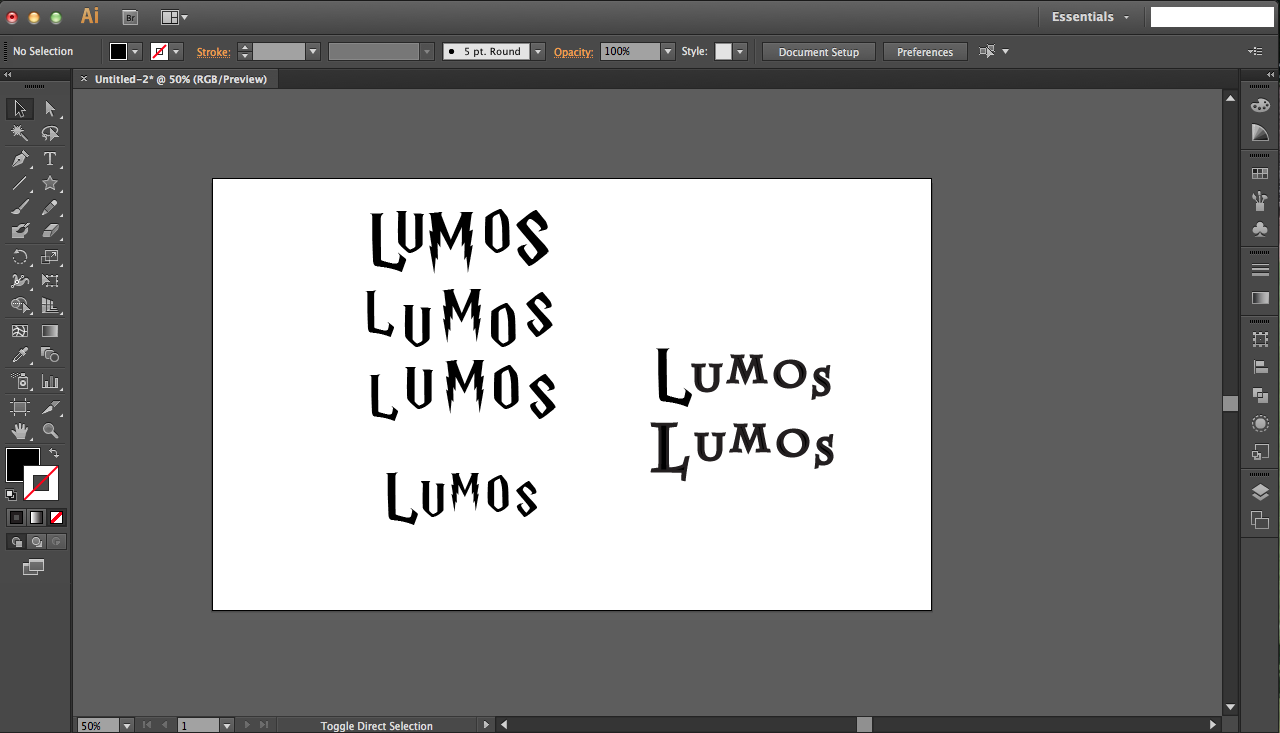Select the Pen tool
The width and height of the screenshot is (1280, 733).
coord(20,159)
